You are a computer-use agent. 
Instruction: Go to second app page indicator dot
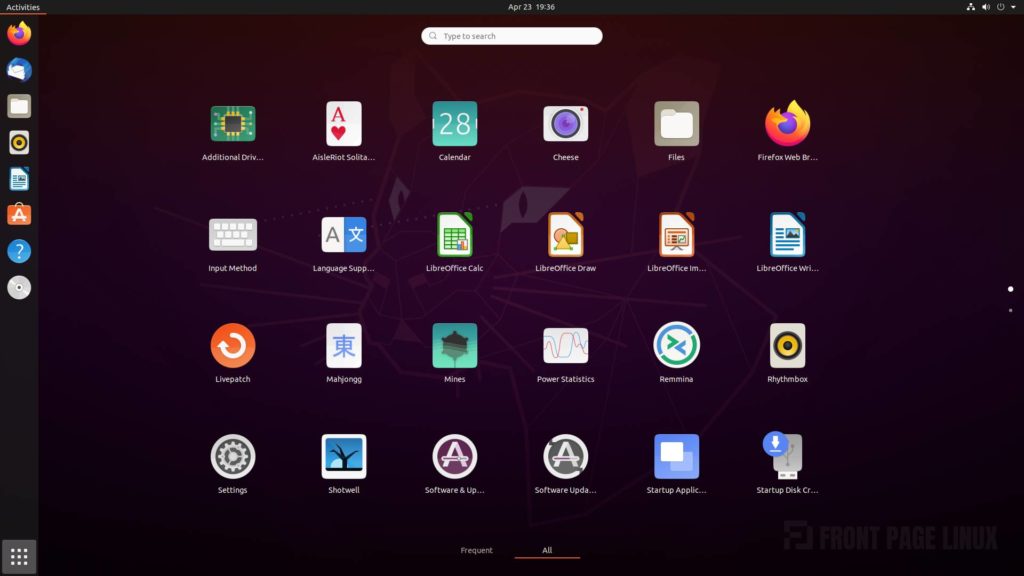coord(1010,310)
